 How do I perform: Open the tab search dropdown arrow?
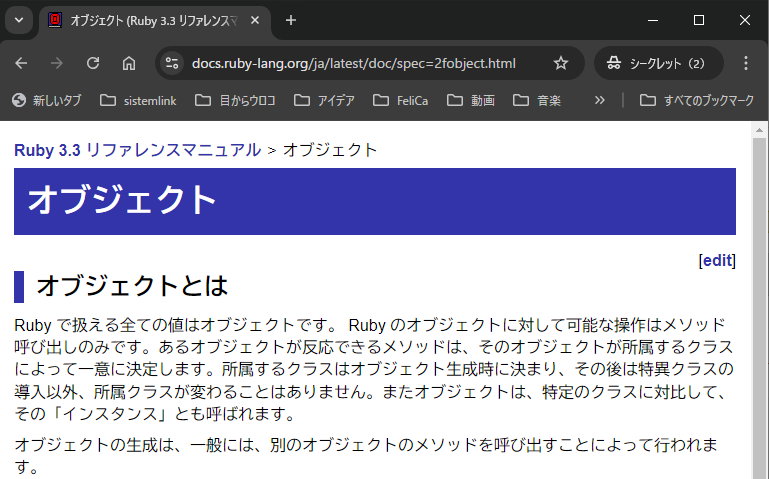click(19, 20)
